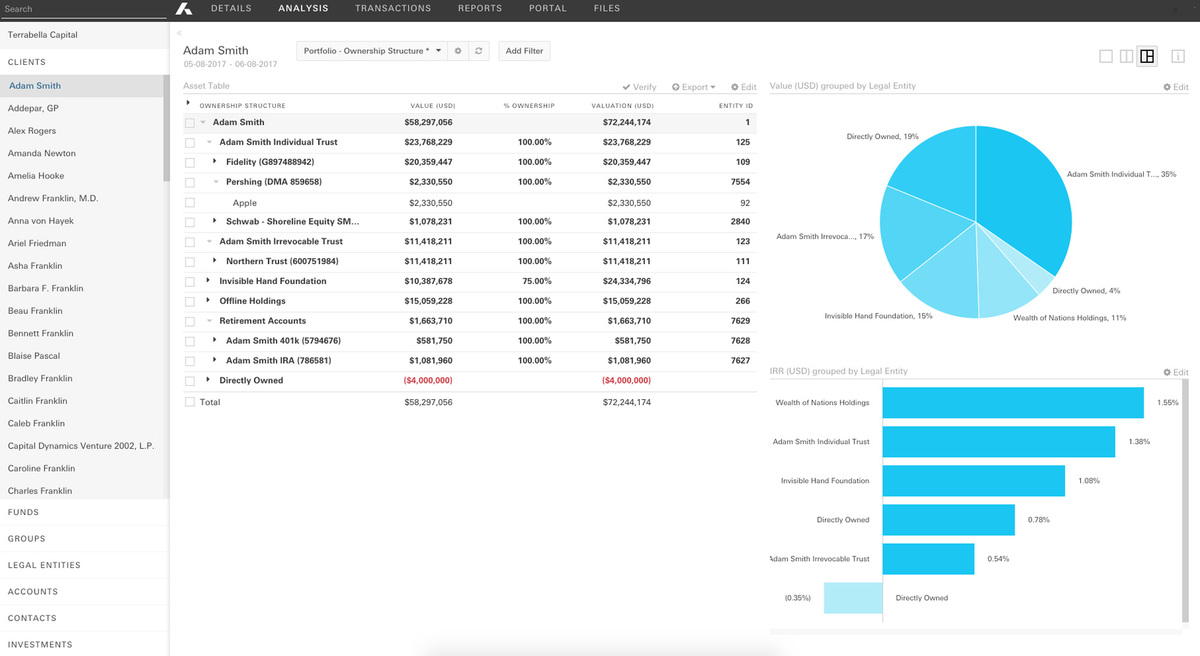1200x656 pixels.
Task: Tick the checkbox for Offline Holdings
Action: point(190,301)
